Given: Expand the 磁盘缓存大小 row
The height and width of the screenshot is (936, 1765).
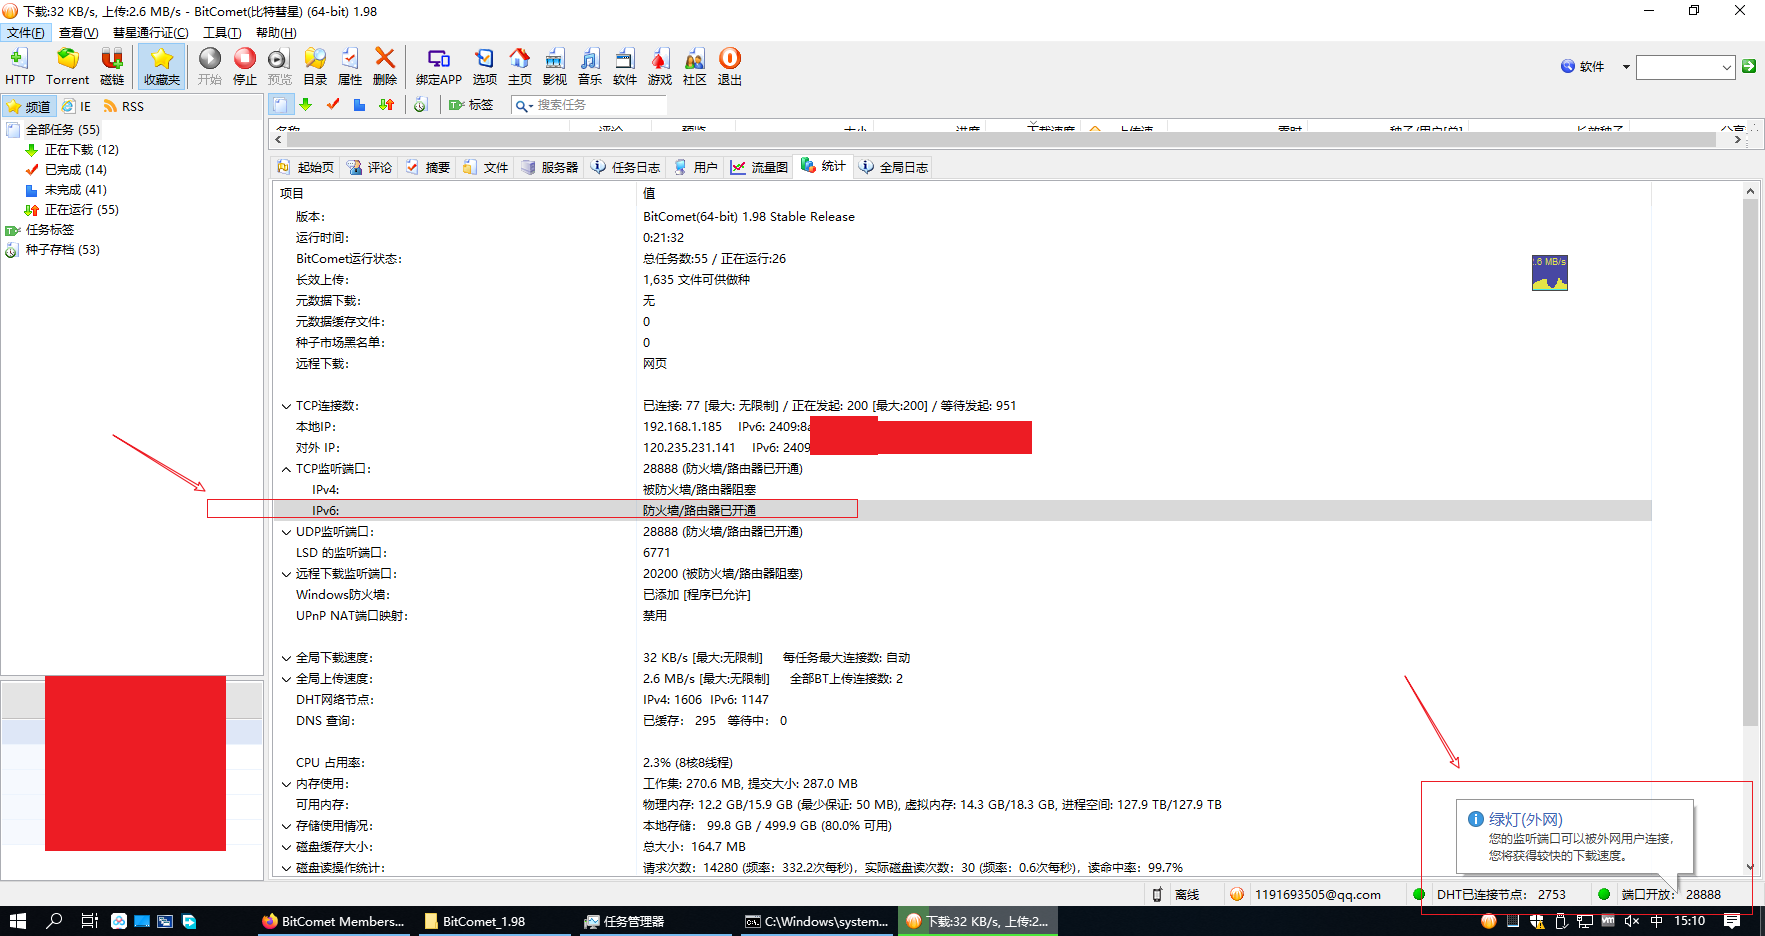Looking at the screenshot, I should 286,847.
